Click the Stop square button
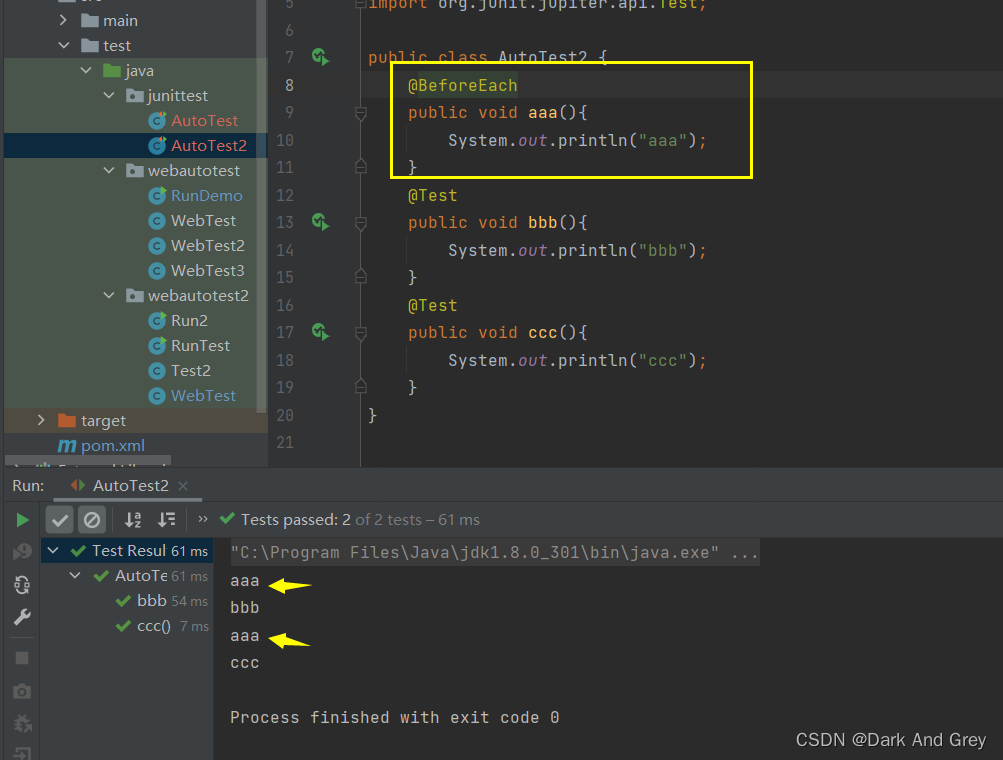Viewport: 1003px width, 760px height. point(22,658)
